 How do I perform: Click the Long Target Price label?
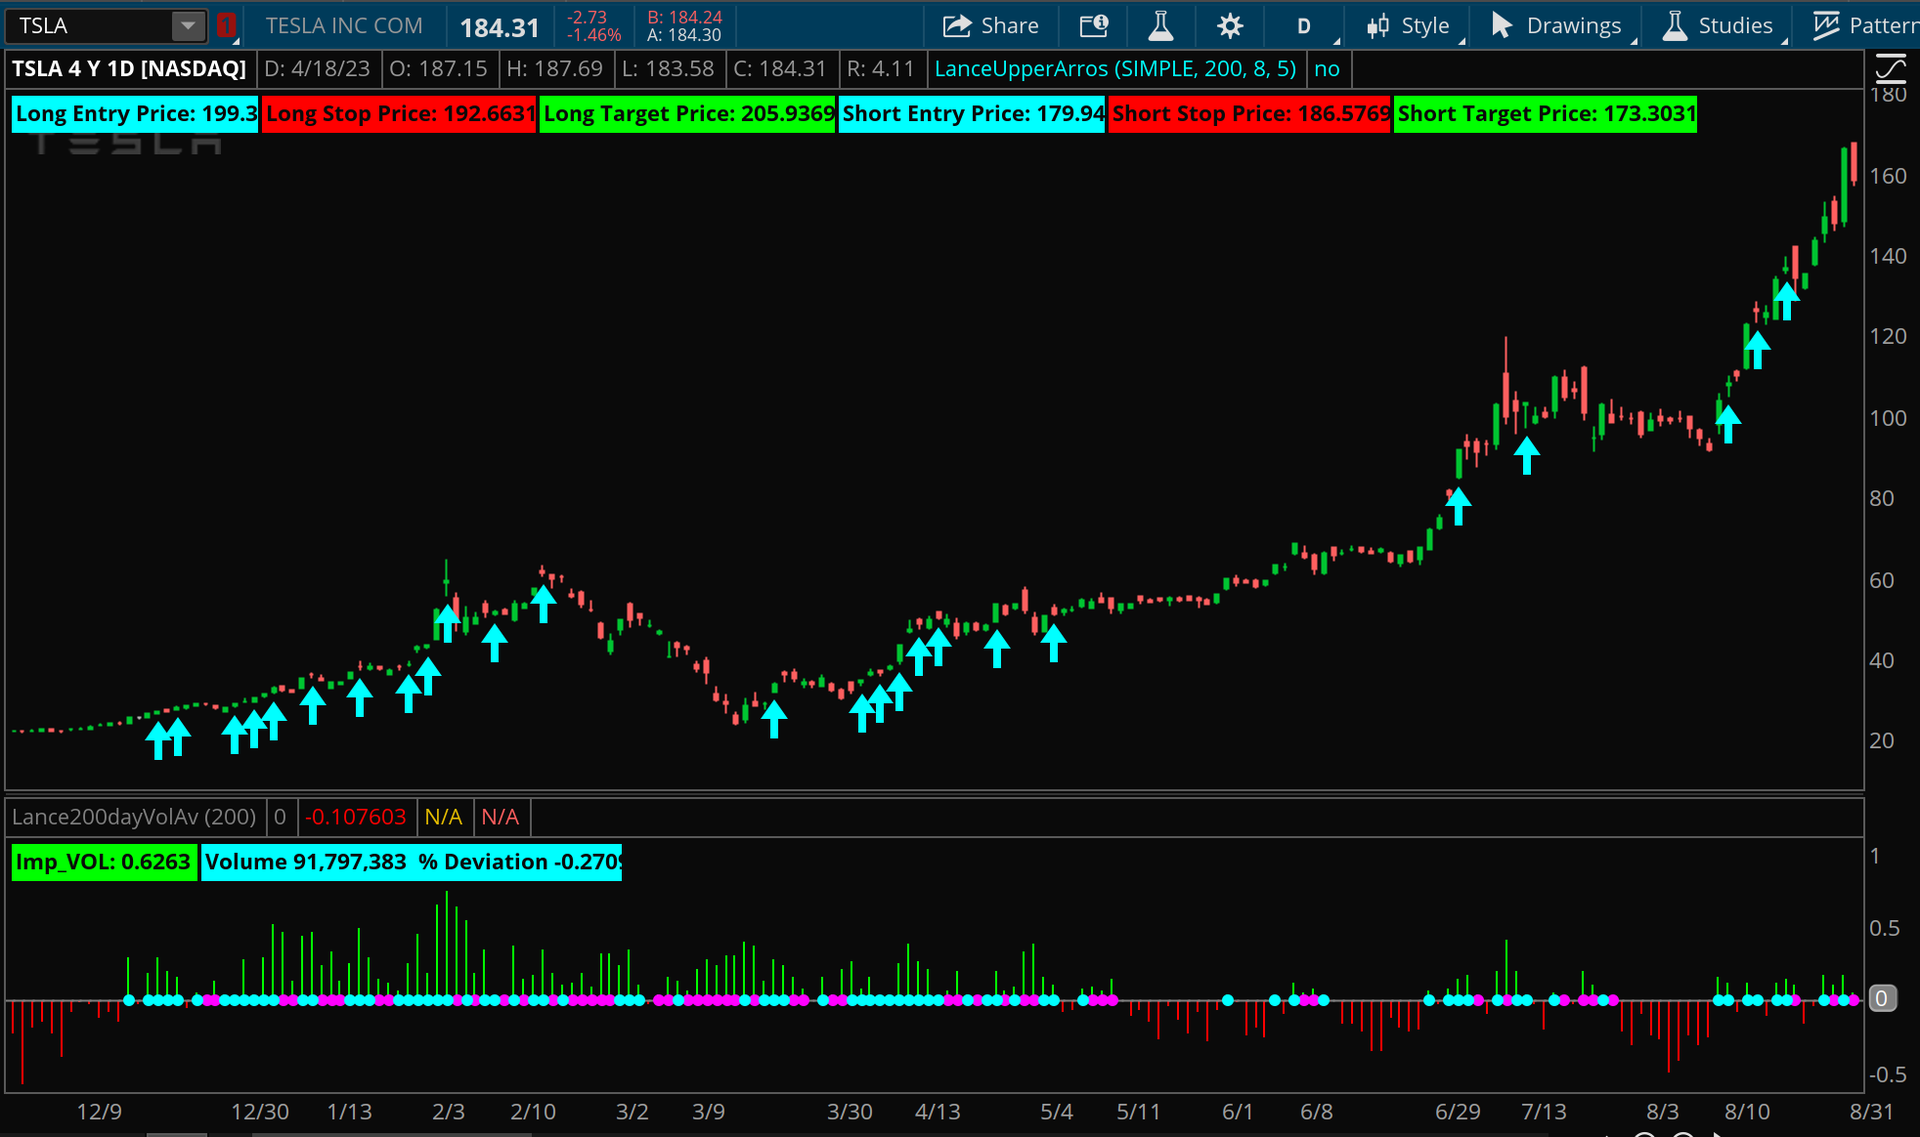coord(688,114)
